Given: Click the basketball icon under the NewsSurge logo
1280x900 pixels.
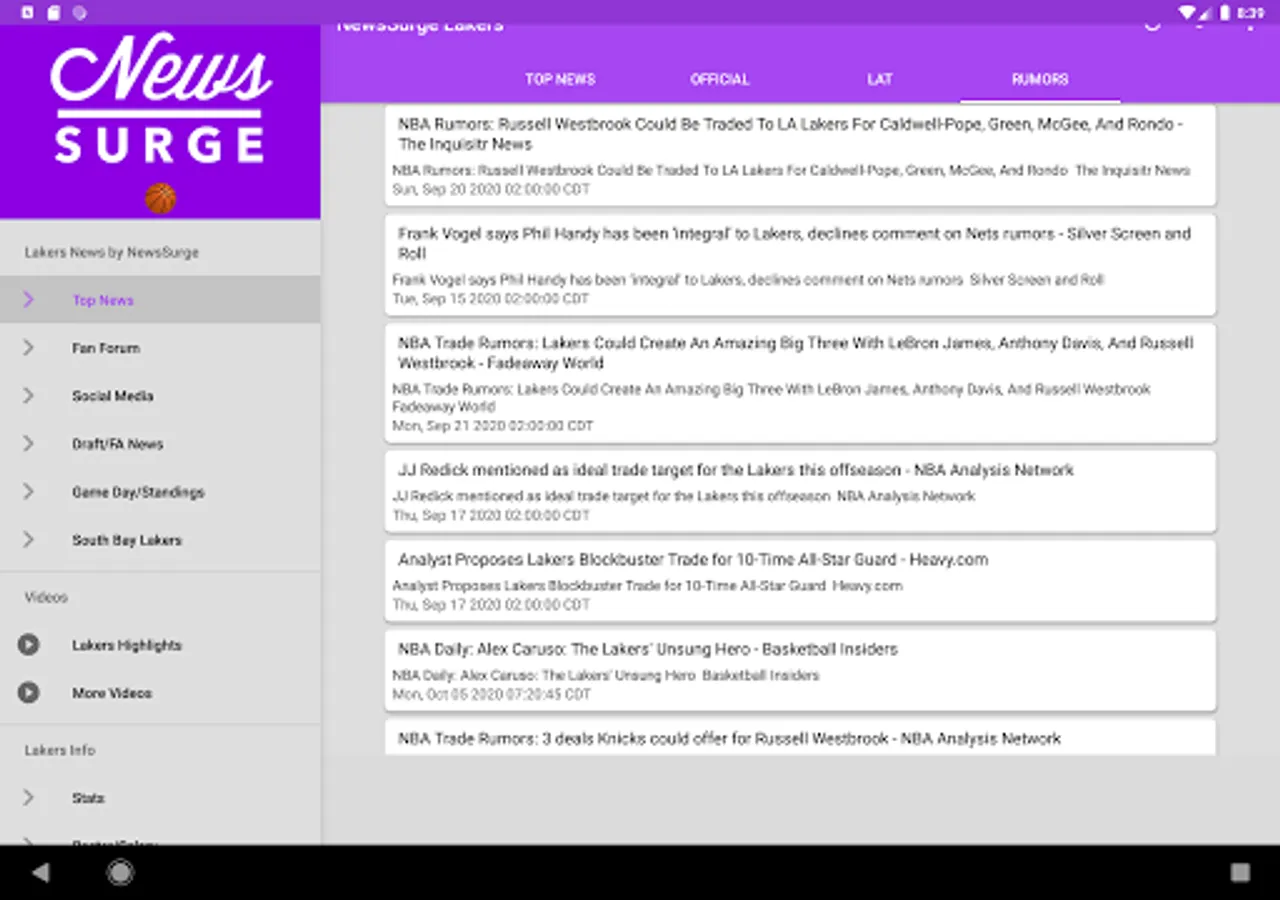Looking at the screenshot, I should pos(160,198).
